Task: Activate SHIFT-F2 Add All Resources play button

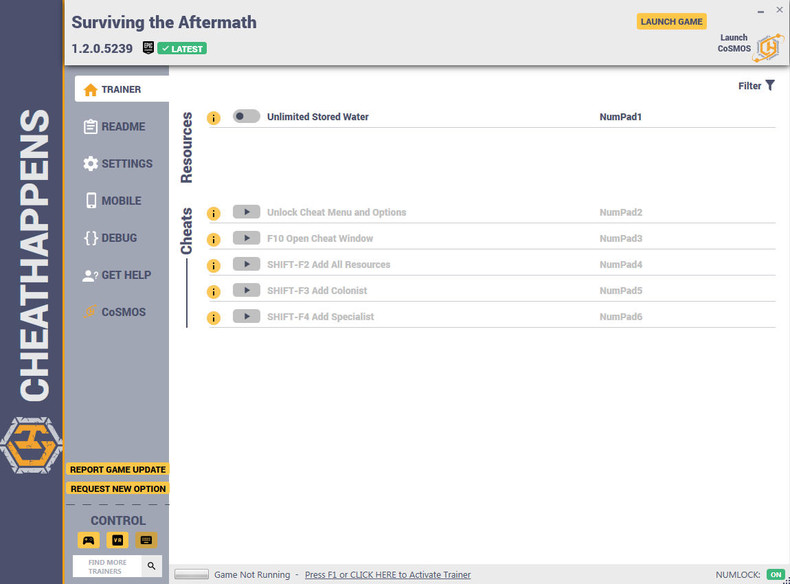Action: 246,265
